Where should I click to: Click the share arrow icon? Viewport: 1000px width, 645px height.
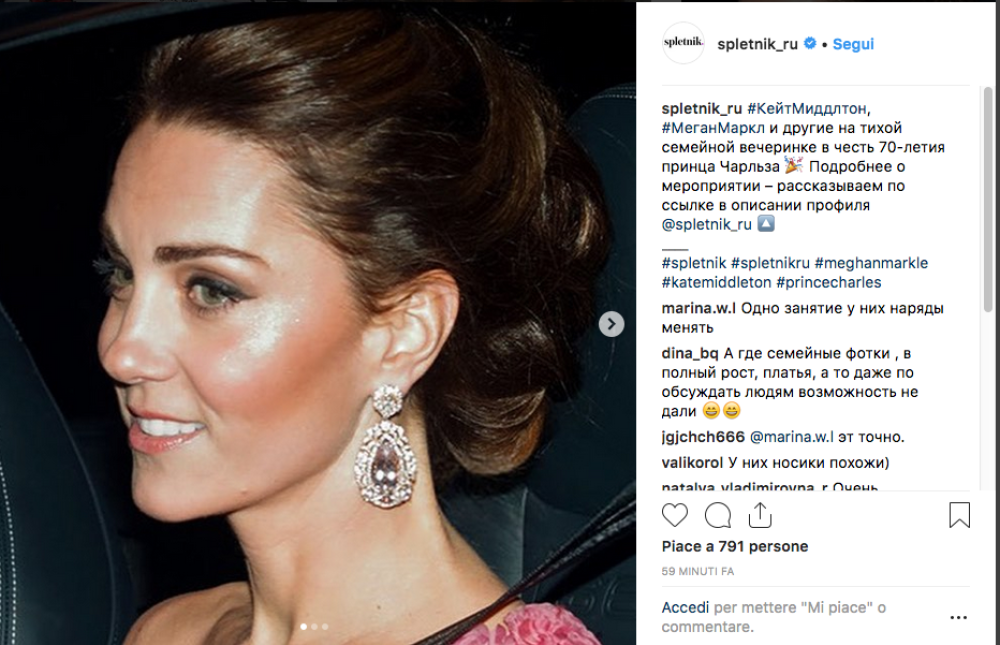[x=759, y=515]
